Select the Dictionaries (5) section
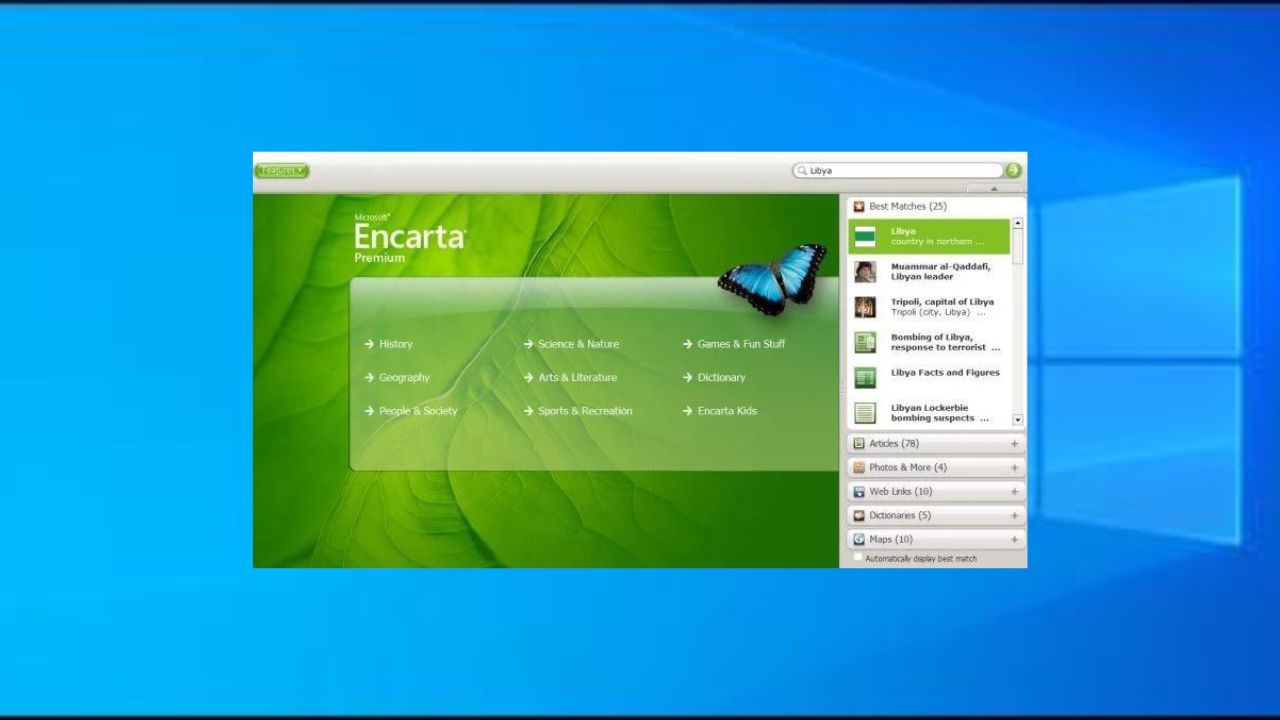This screenshot has height=720, width=1280. pyautogui.click(x=936, y=515)
